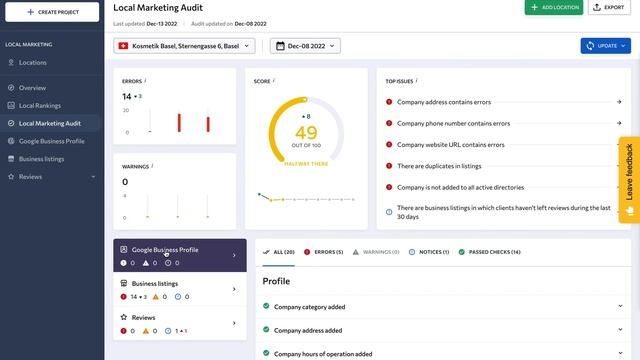Viewport: 640px width, 360px height.
Task: Open the Kosmetik Basel location dropdown
Action: 184,46
